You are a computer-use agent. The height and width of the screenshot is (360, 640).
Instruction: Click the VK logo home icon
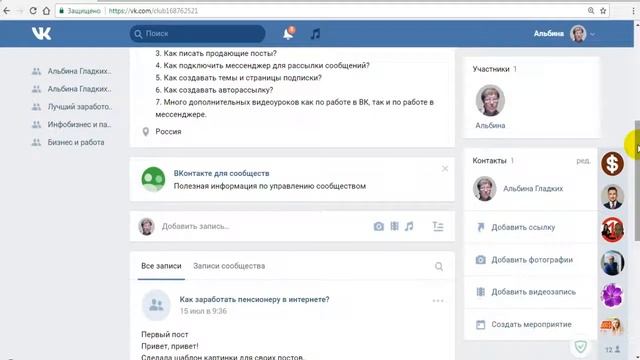42,33
